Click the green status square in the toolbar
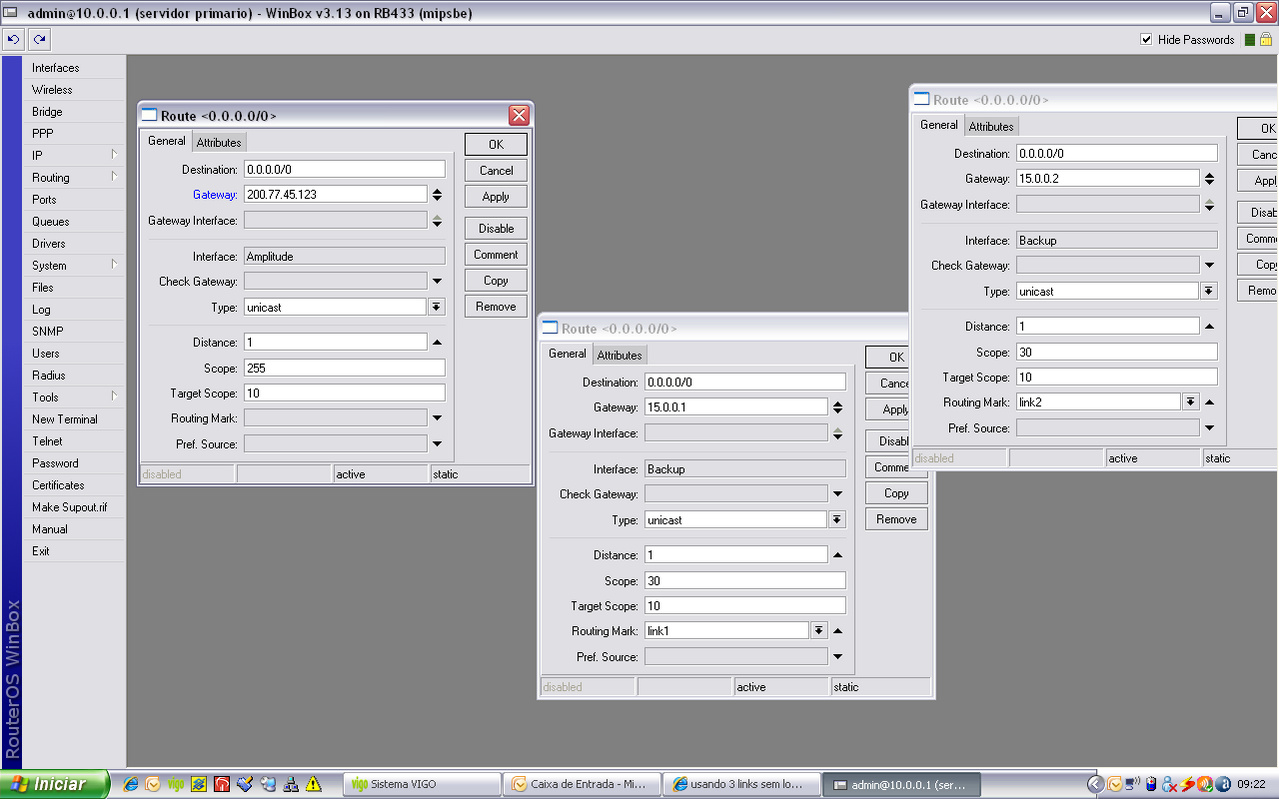 (1250, 40)
